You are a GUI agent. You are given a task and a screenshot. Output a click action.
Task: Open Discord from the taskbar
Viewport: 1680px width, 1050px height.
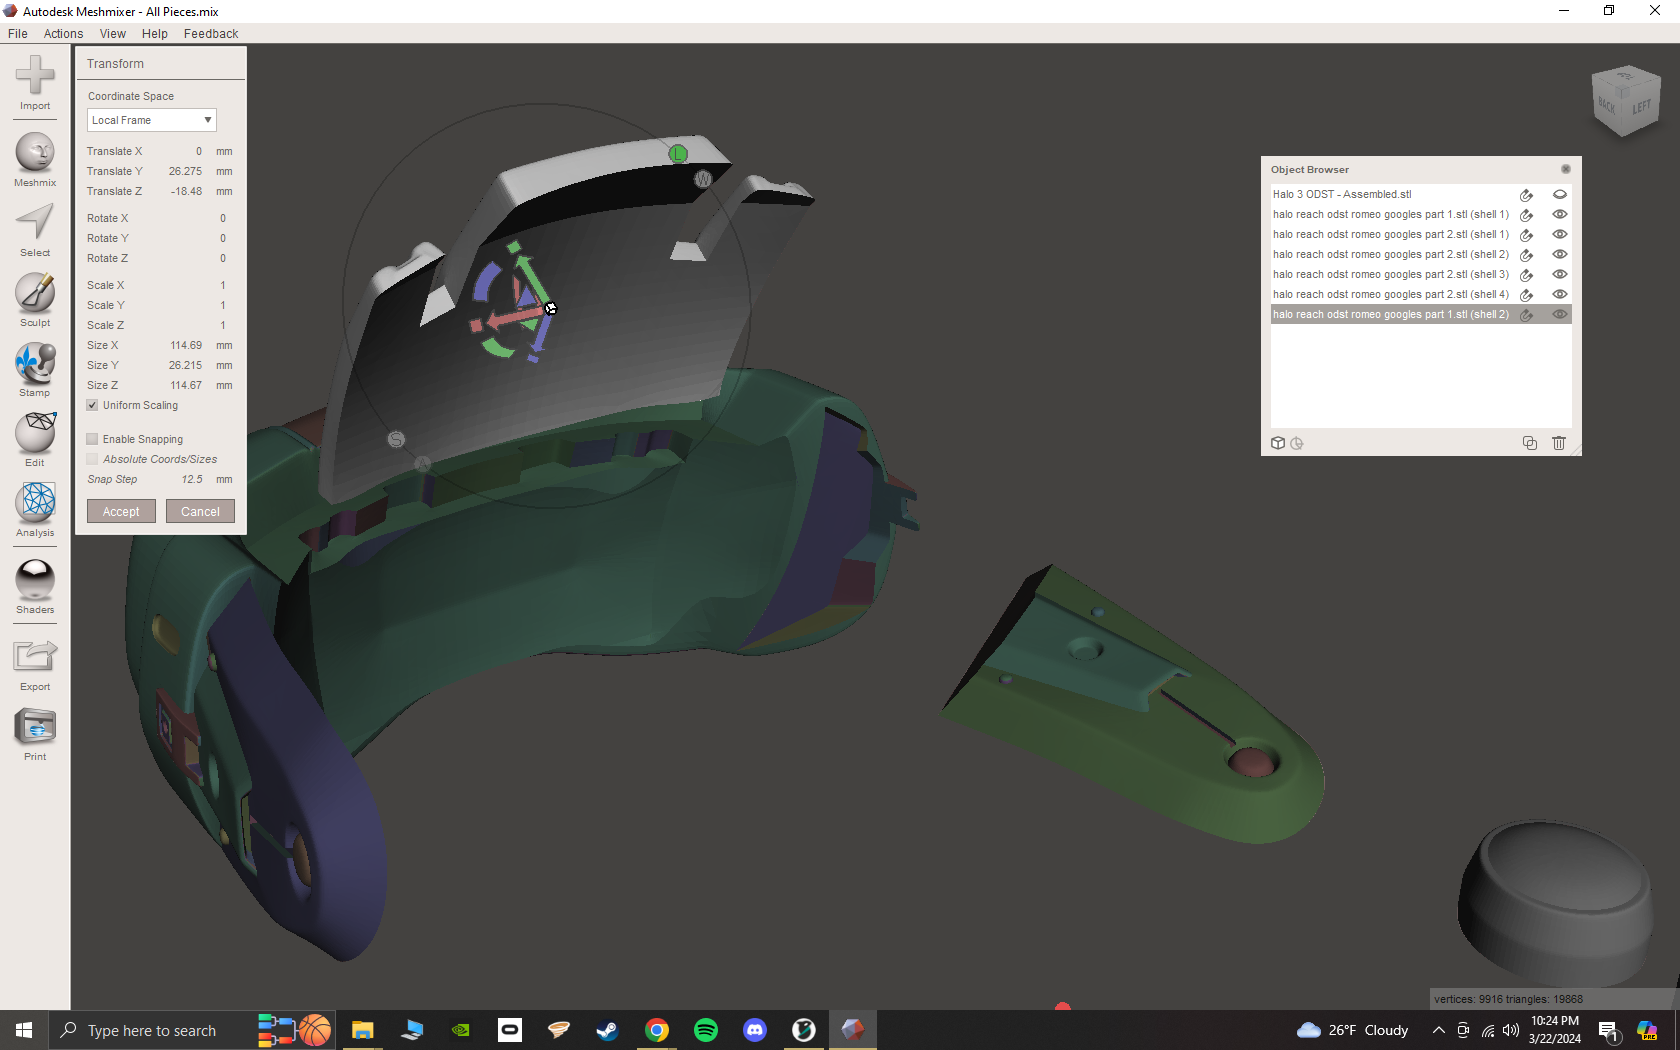(754, 1030)
